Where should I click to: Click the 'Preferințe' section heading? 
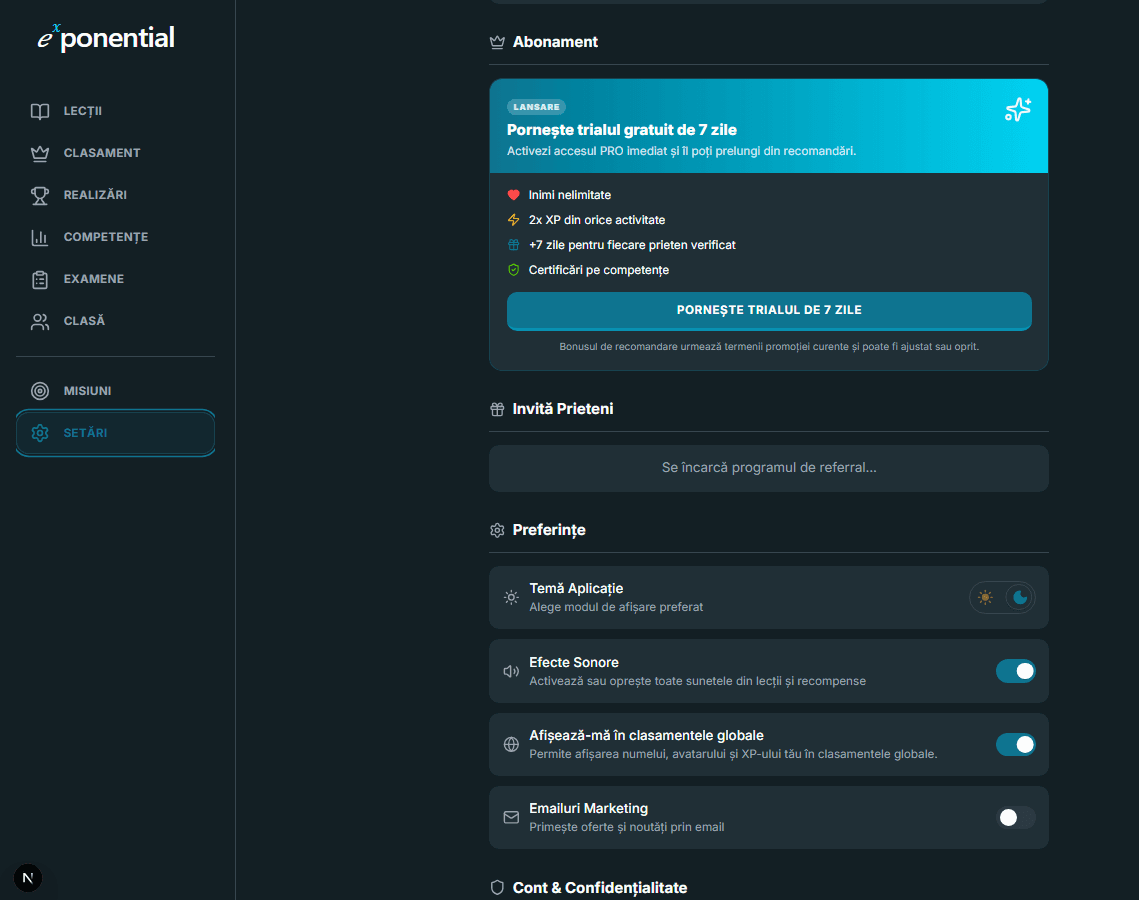coord(549,530)
